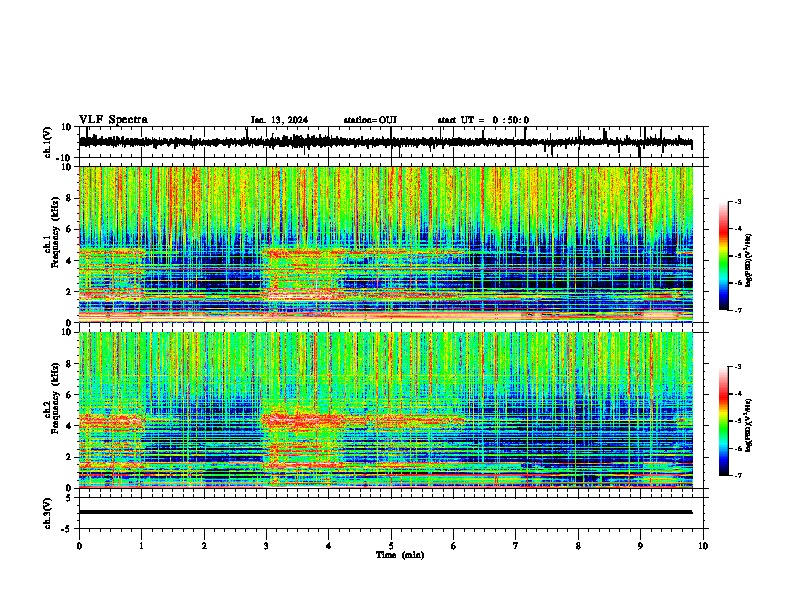Click the ch.1 "Frequency (kHz)" axis label

(x=56, y=232)
